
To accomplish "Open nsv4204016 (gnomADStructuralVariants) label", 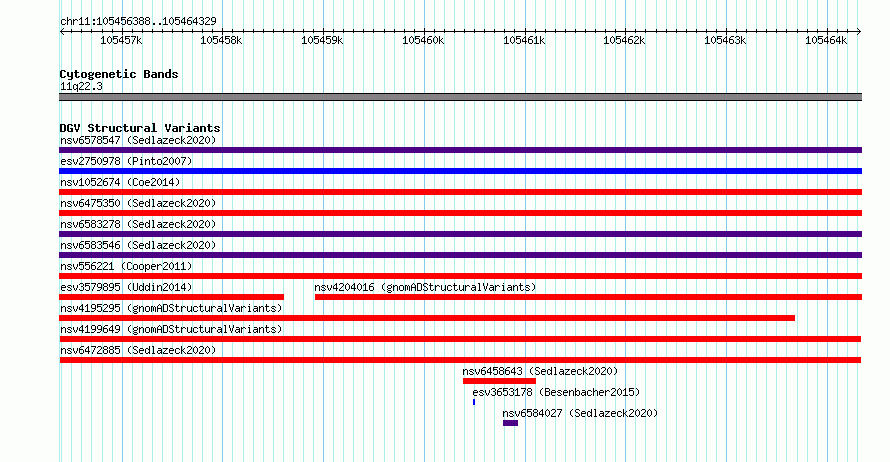I will click(x=425, y=287).
